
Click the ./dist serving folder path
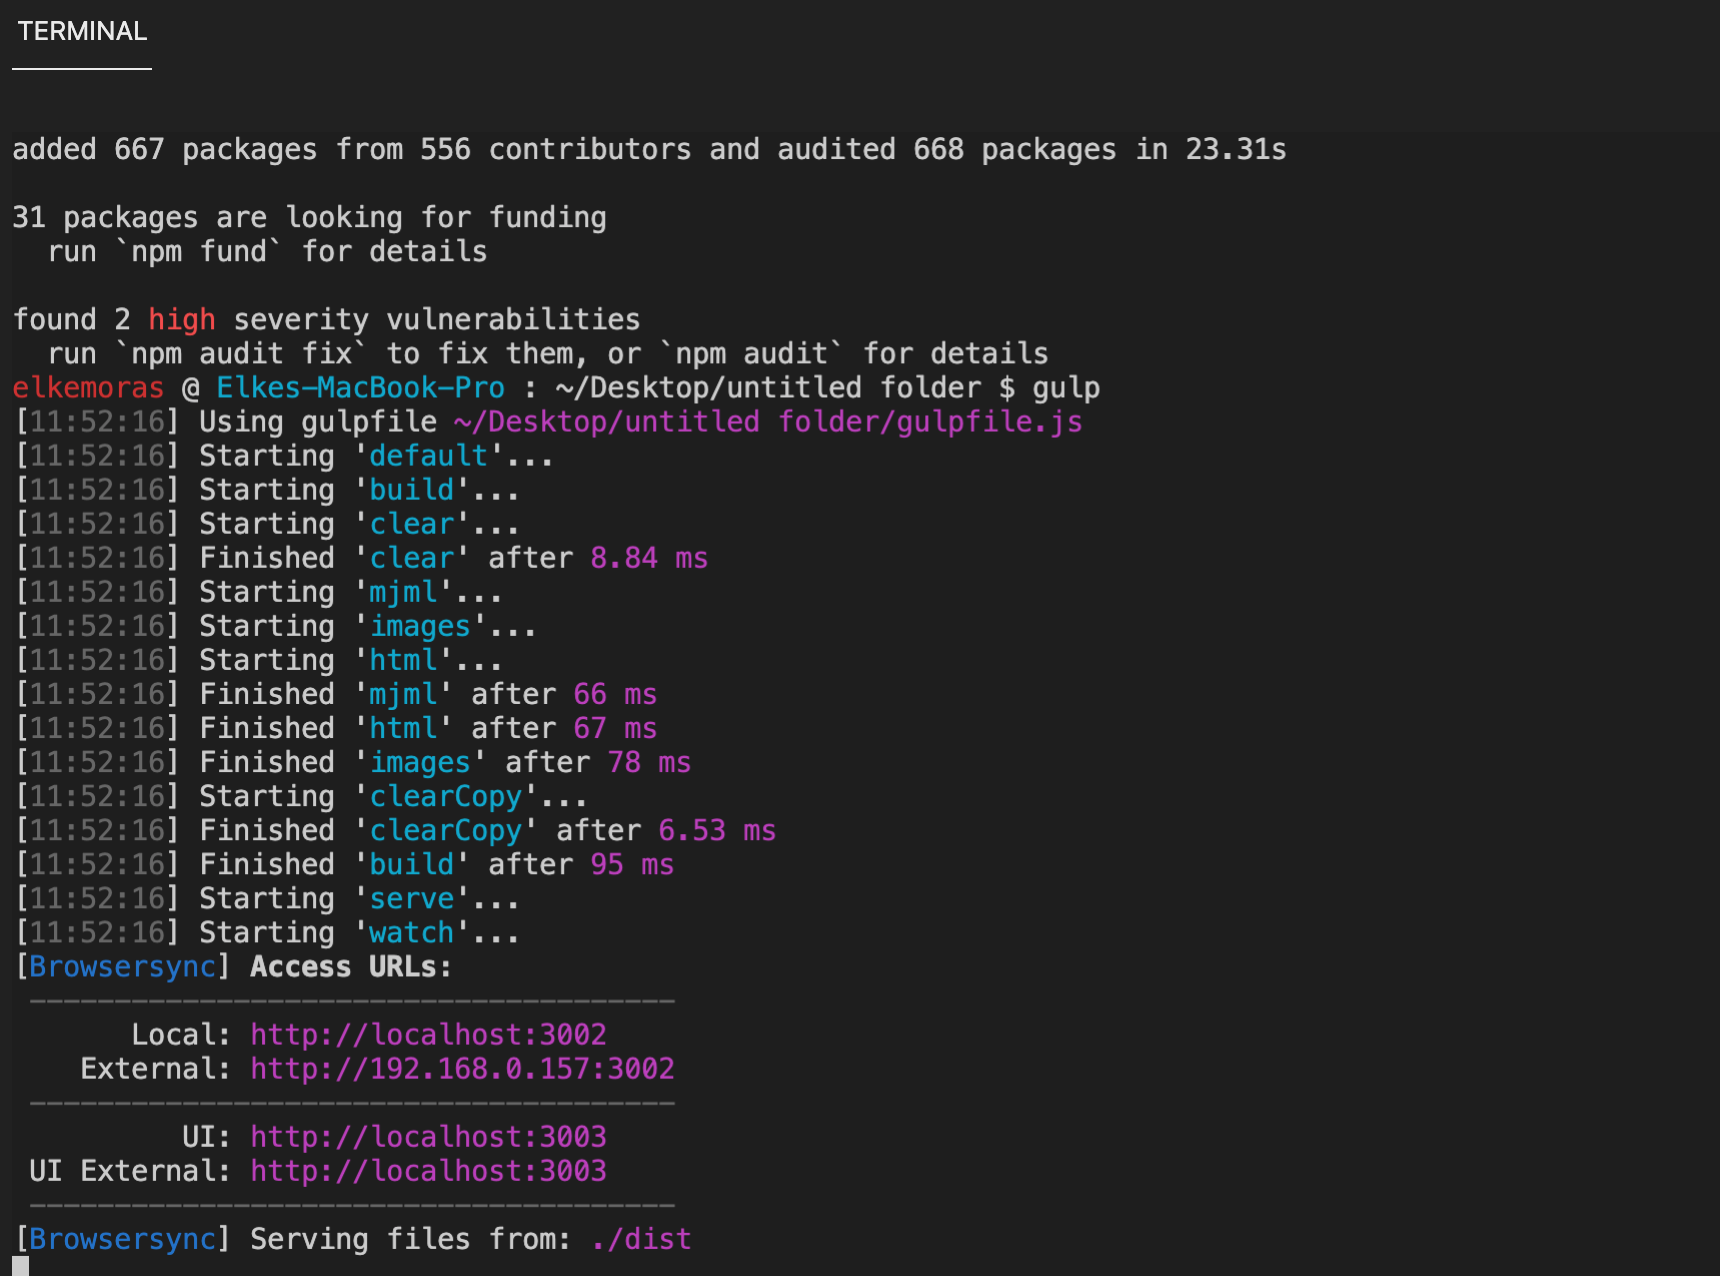pos(641,1239)
